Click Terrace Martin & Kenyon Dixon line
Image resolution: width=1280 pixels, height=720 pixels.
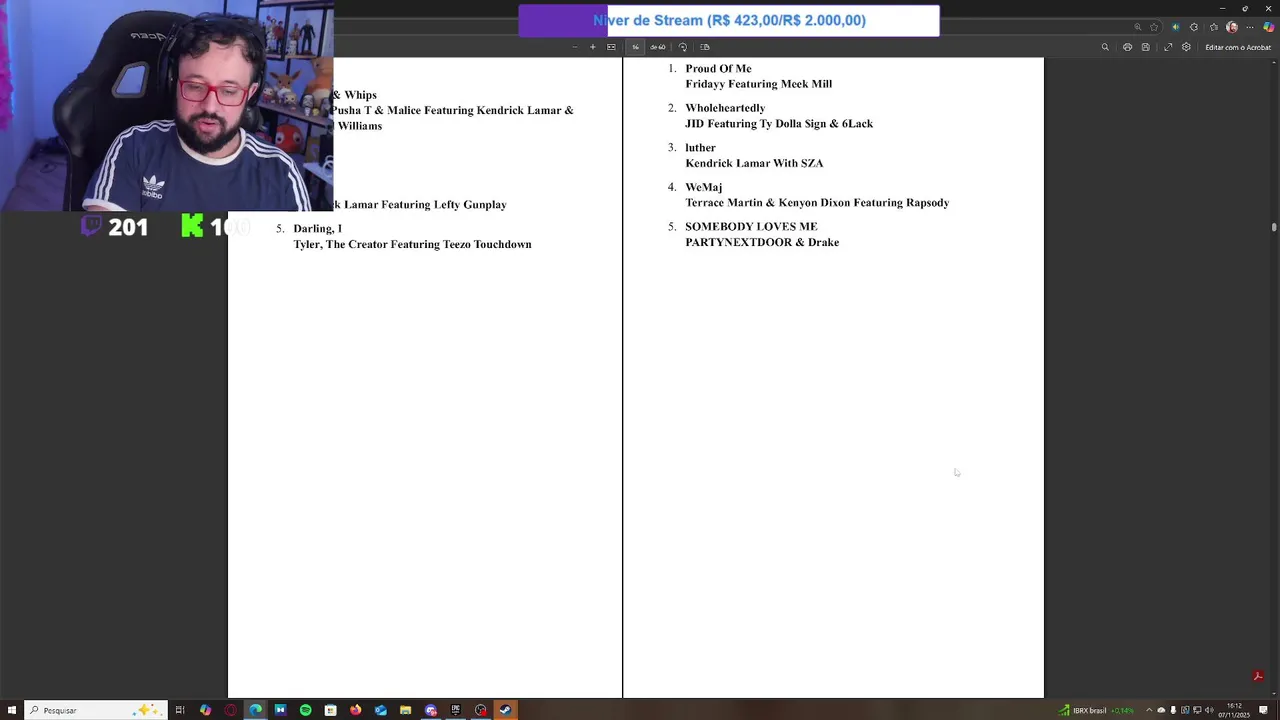(817, 203)
